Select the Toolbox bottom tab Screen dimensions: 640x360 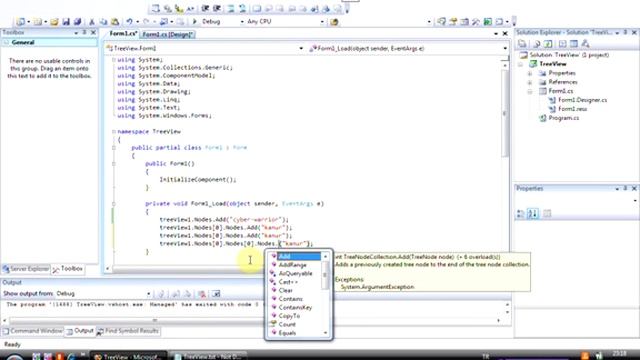tap(68, 269)
